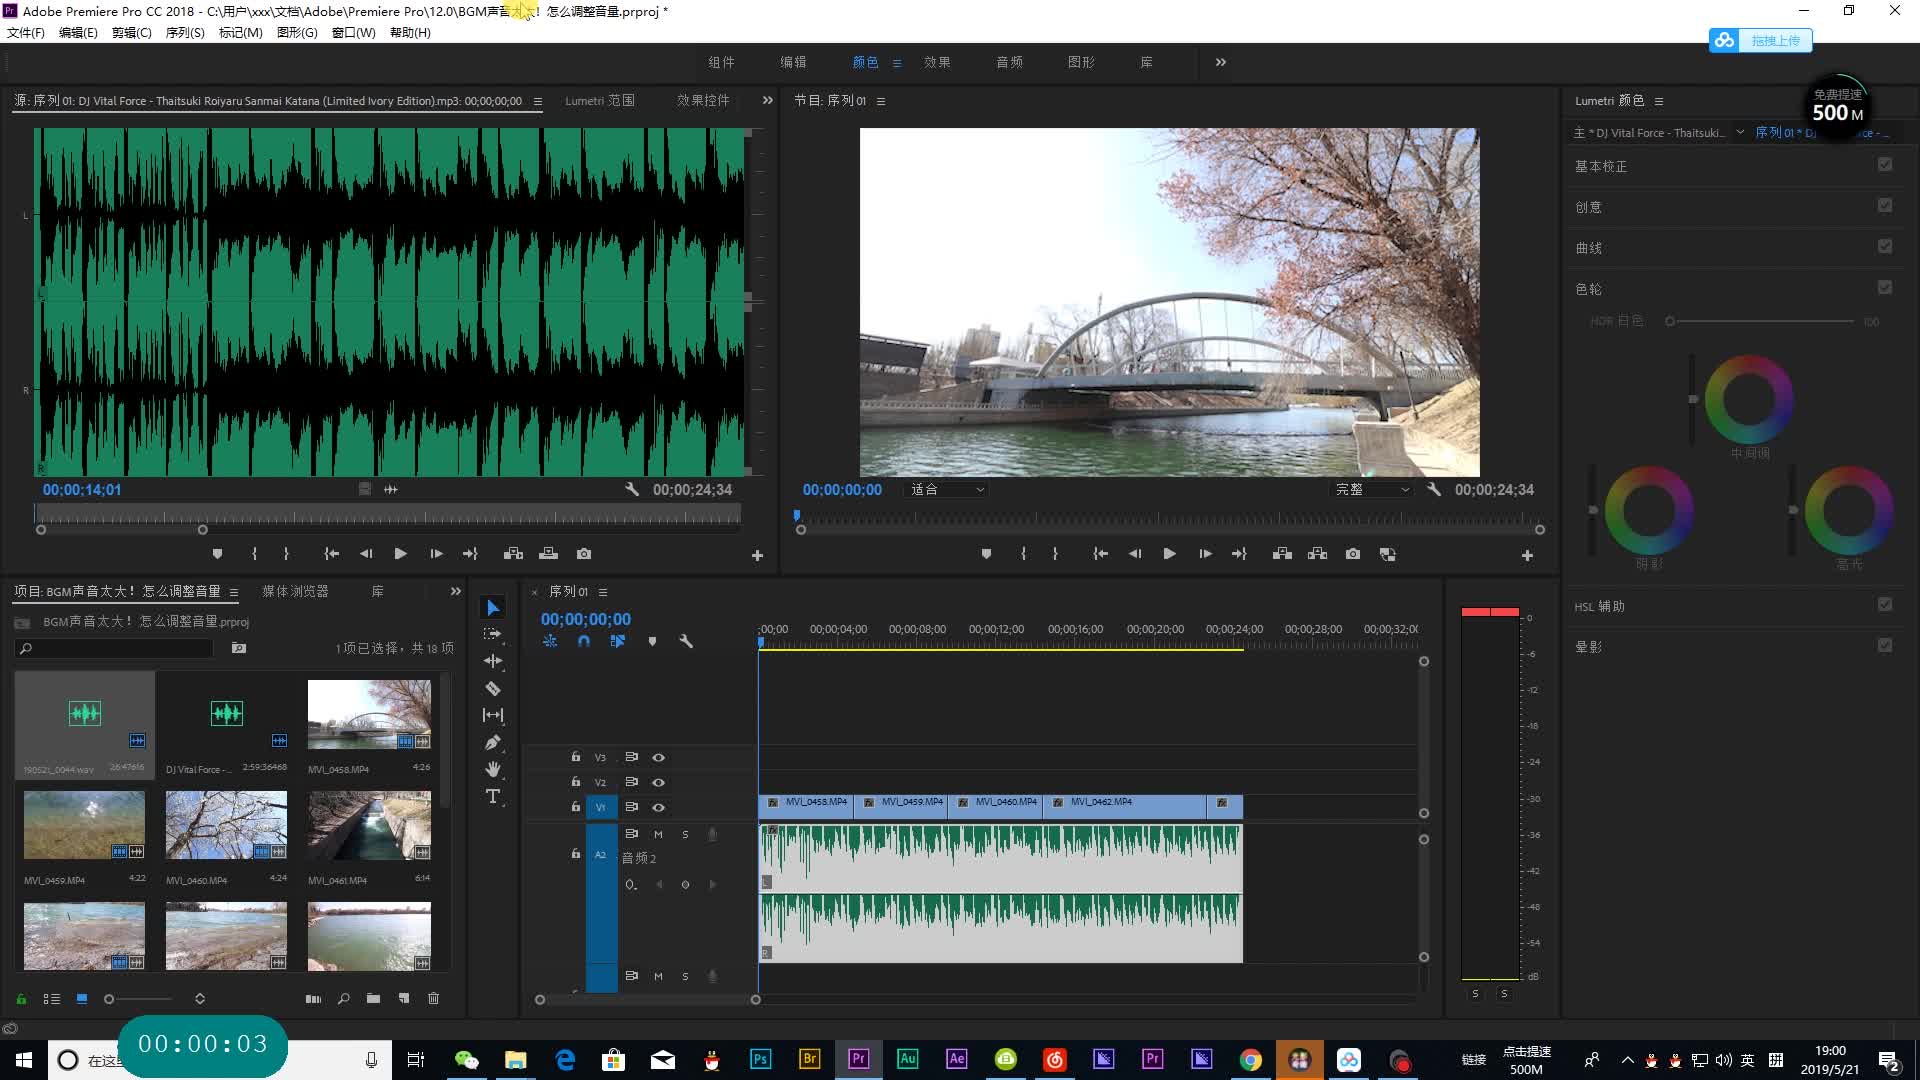This screenshot has height=1080, width=1920.
Task: Open the Lumetri 范围 tab
Action: point(600,101)
